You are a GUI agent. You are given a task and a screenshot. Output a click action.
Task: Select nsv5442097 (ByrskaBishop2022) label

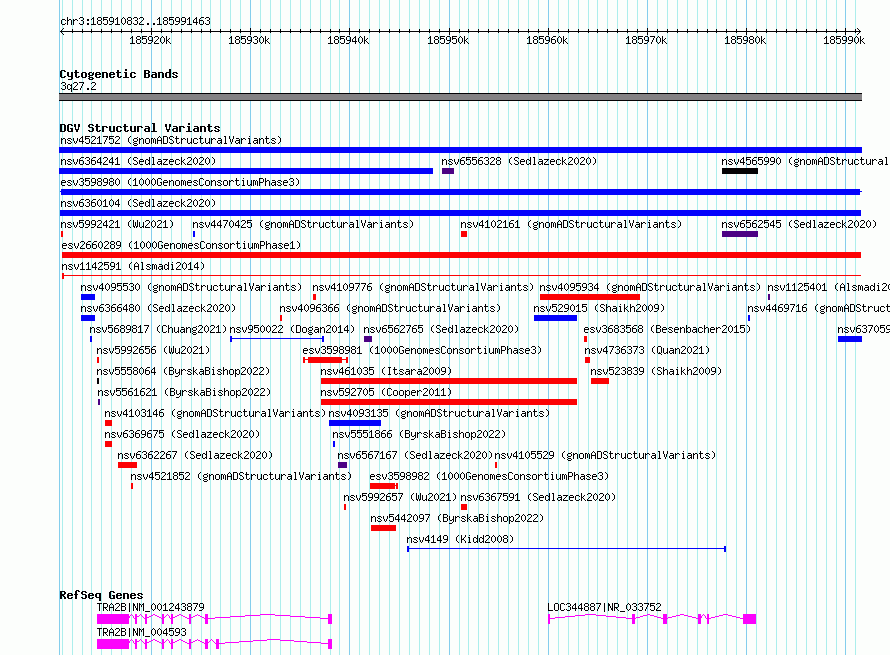click(457, 518)
